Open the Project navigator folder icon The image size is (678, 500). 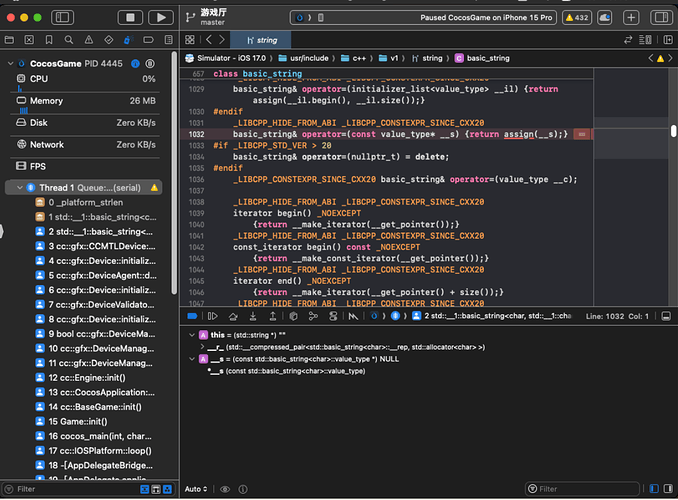pyautogui.click(x=9, y=40)
